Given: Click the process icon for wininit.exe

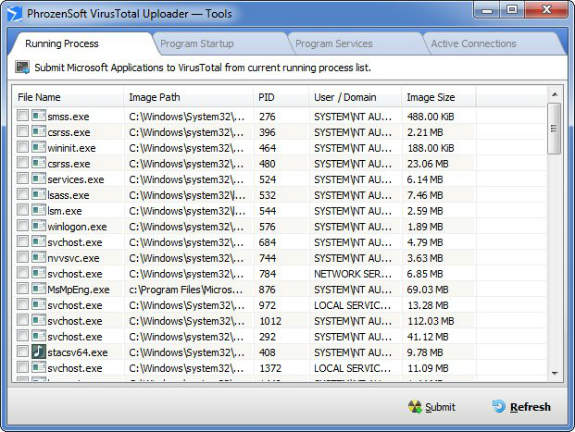Looking at the screenshot, I should [x=39, y=147].
